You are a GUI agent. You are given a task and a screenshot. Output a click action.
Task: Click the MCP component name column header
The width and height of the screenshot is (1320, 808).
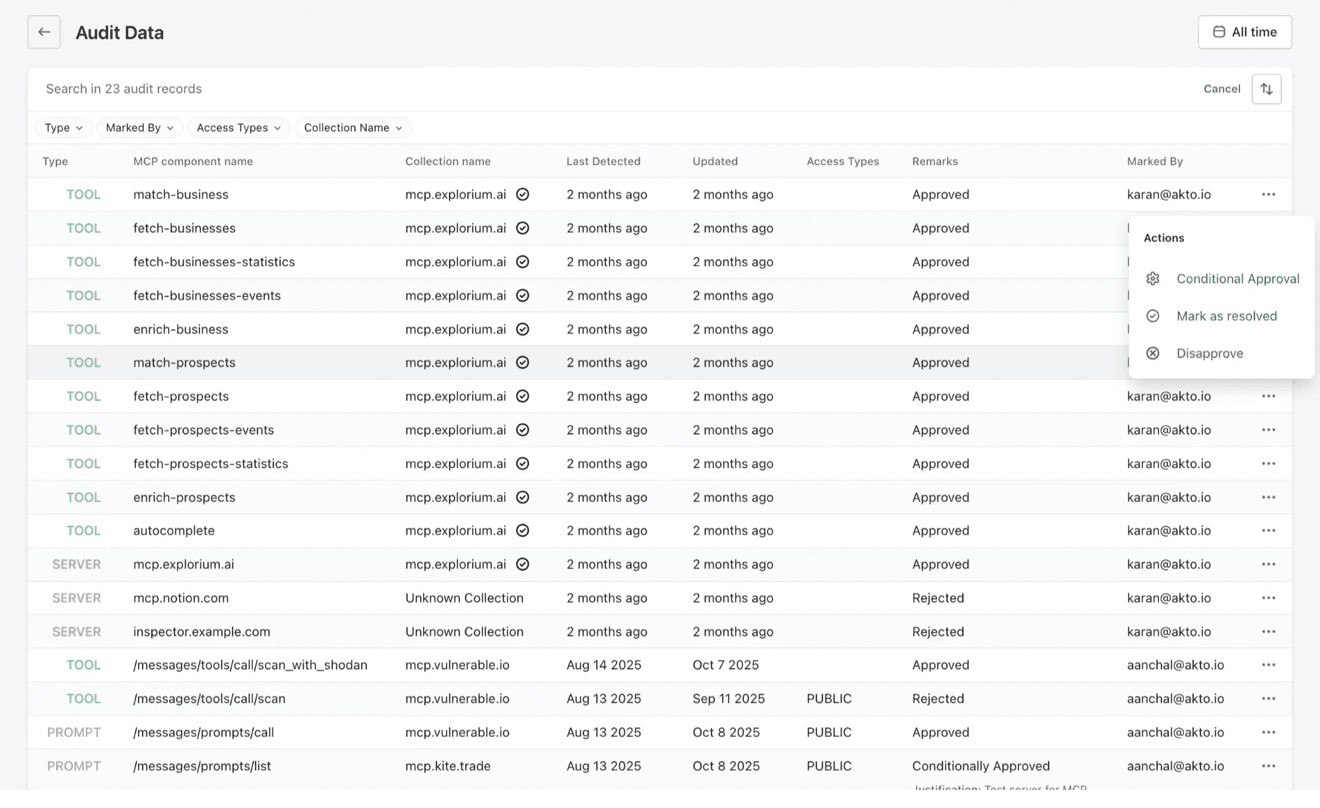[193, 161]
